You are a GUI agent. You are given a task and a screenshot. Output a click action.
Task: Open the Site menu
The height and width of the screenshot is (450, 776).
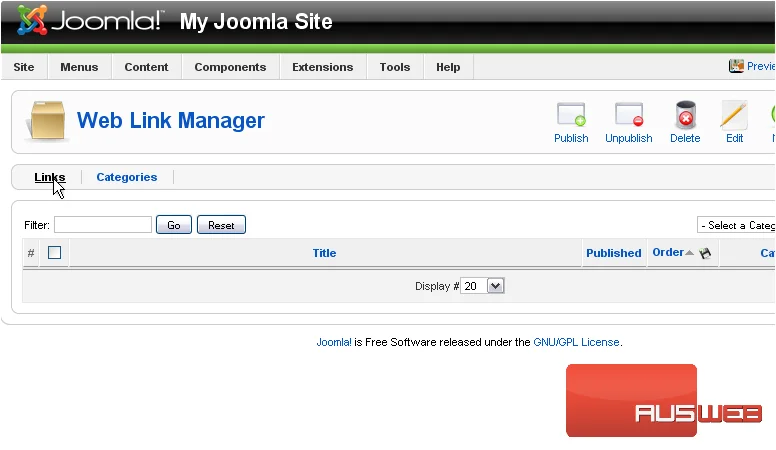click(x=24, y=67)
